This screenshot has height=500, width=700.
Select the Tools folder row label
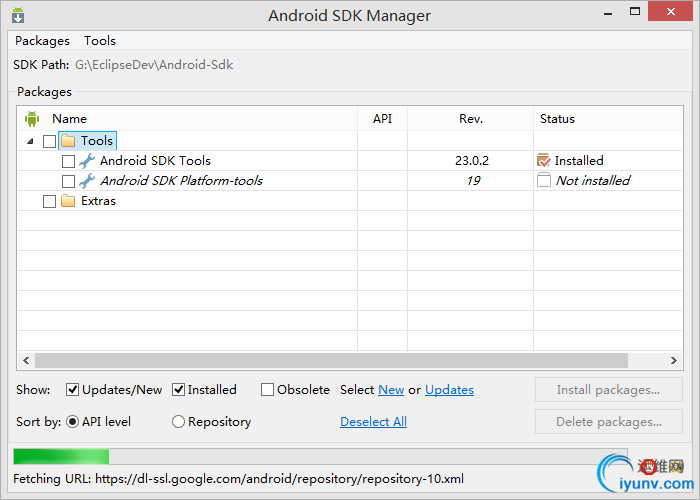pyautogui.click(x=97, y=141)
